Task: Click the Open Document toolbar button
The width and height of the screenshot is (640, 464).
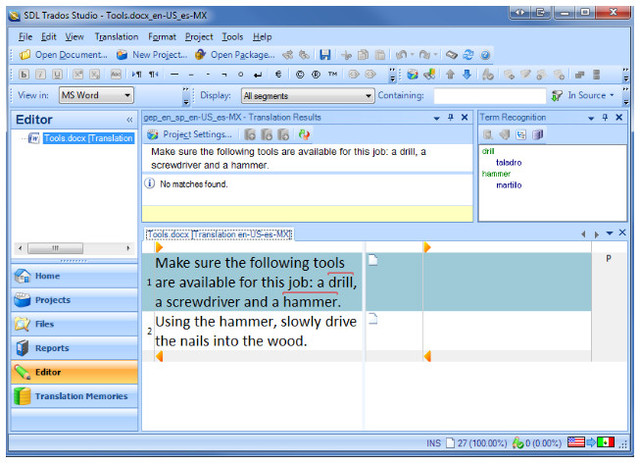Action: click(x=64, y=55)
